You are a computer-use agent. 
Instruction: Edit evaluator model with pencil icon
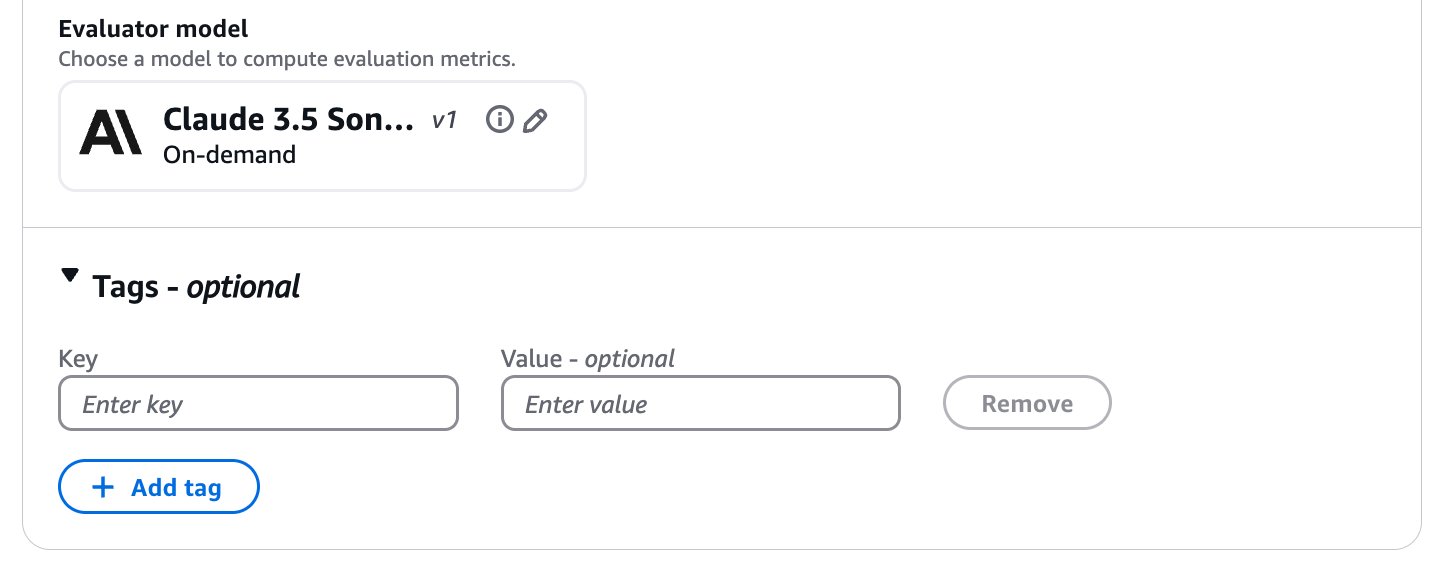point(535,121)
